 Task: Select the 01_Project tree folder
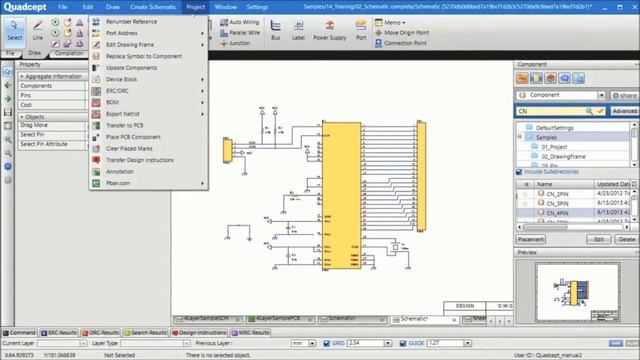[554, 147]
